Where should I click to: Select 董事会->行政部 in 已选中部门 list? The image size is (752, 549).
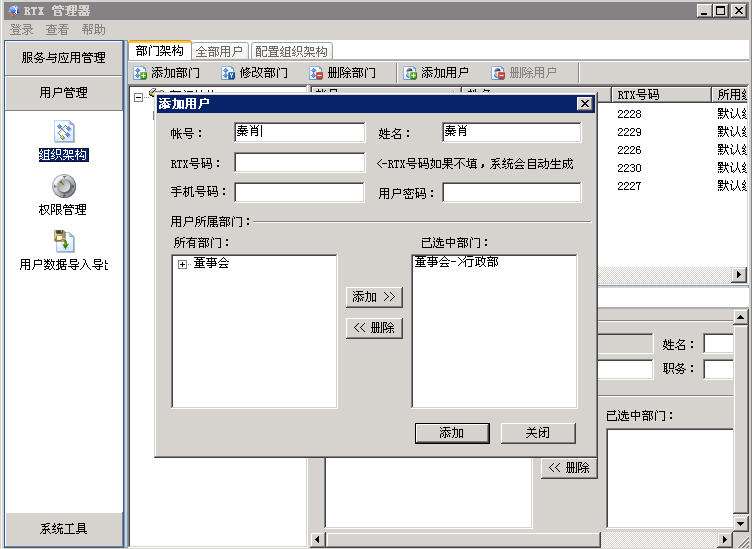[x=457, y=262]
